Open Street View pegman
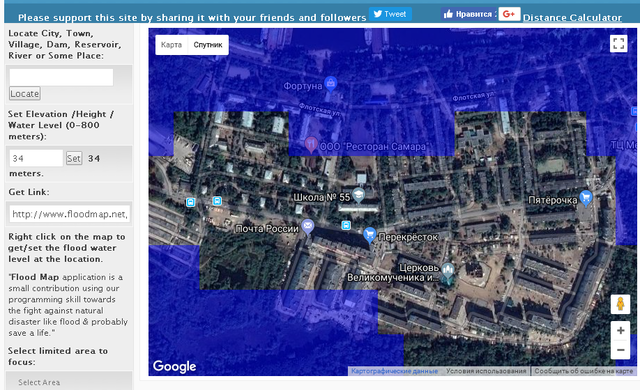This screenshot has width=640, height=390. pyautogui.click(x=620, y=304)
